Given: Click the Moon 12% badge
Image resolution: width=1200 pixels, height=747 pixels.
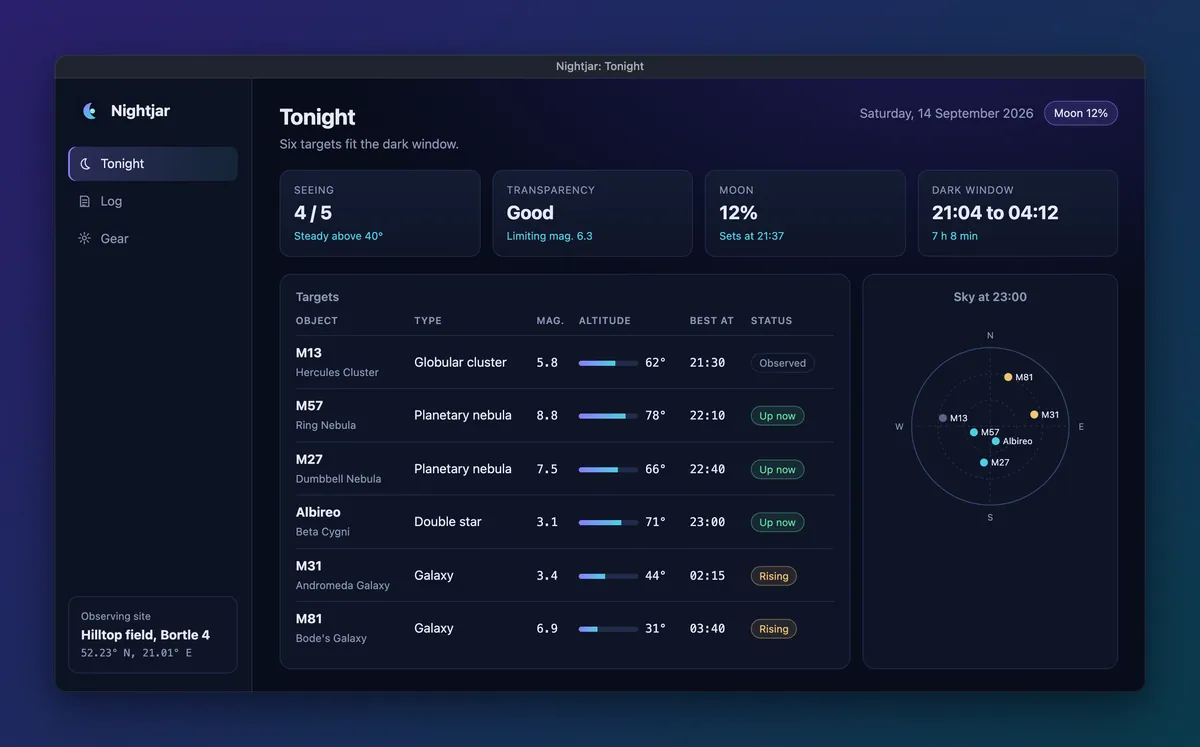Looking at the screenshot, I should pyautogui.click(x=1081, y=113).
